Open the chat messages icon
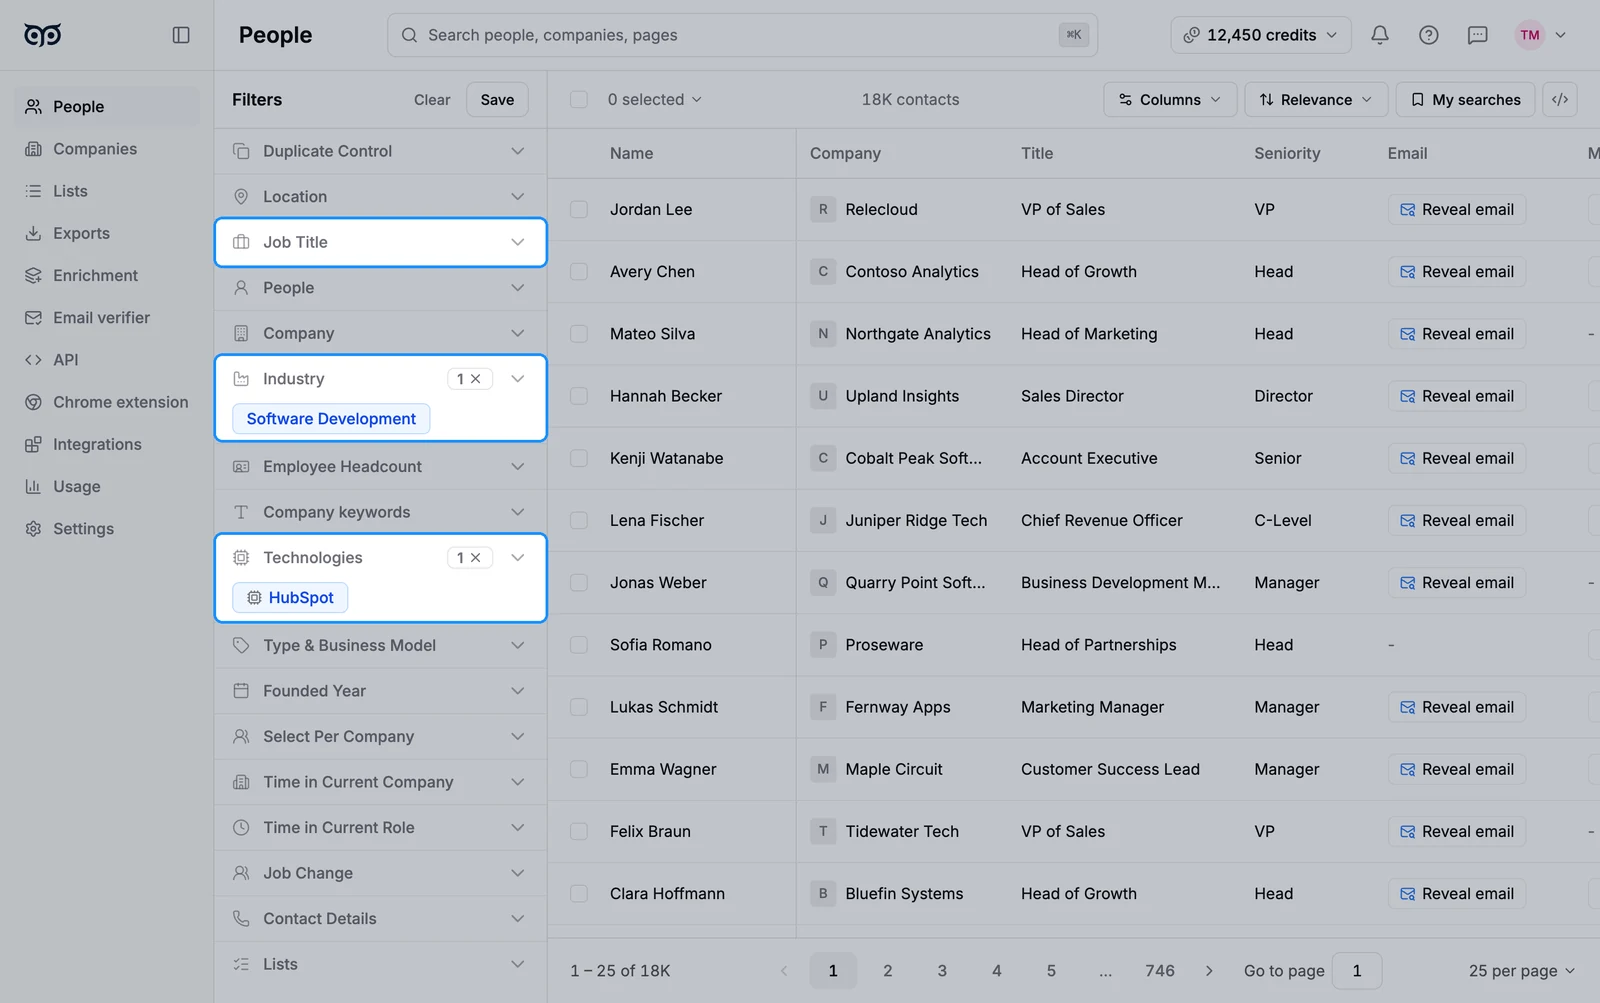The width and height of the screenshot is (1600, 1003). 1478,35
